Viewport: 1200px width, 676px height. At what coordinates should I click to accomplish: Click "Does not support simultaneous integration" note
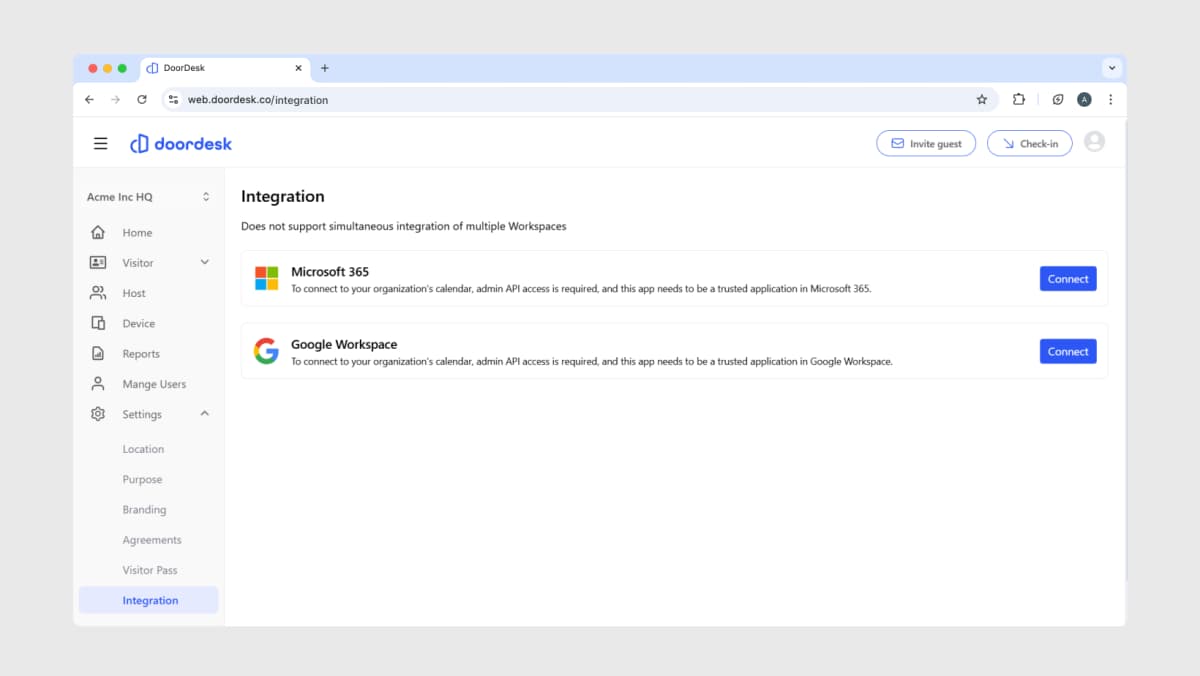coord(404,226)
